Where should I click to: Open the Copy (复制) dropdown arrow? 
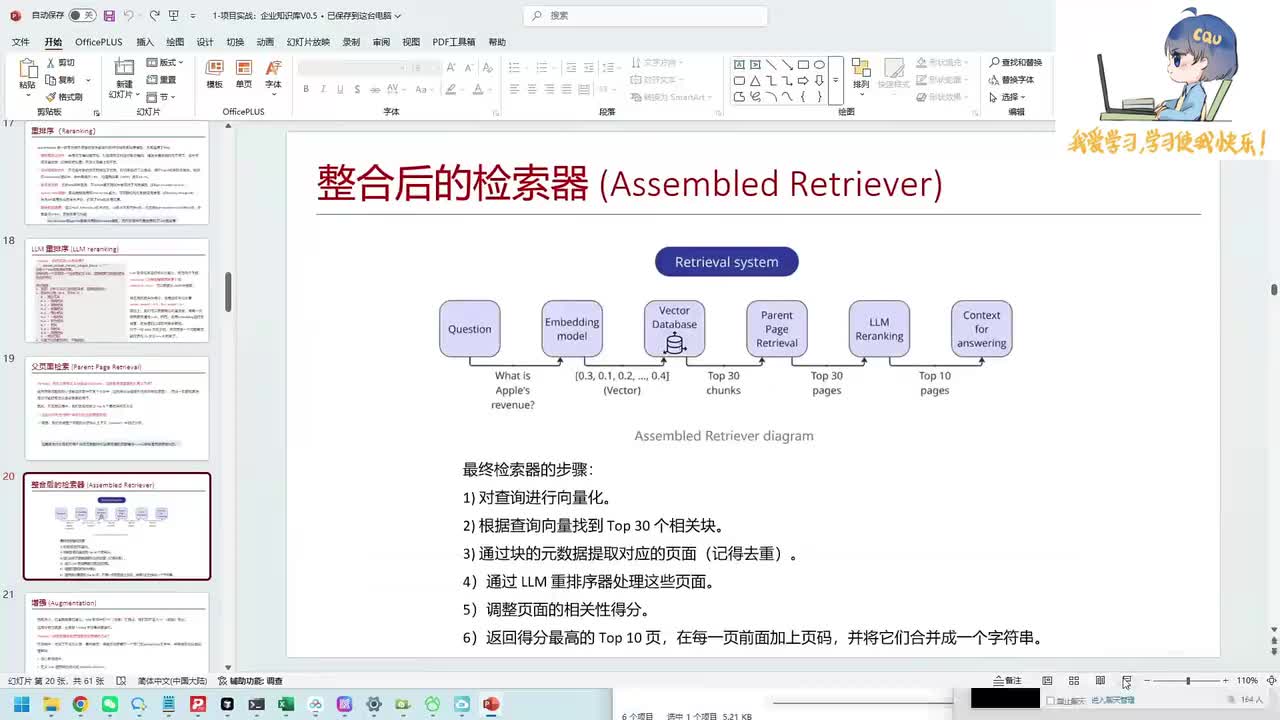pos(88,80)
